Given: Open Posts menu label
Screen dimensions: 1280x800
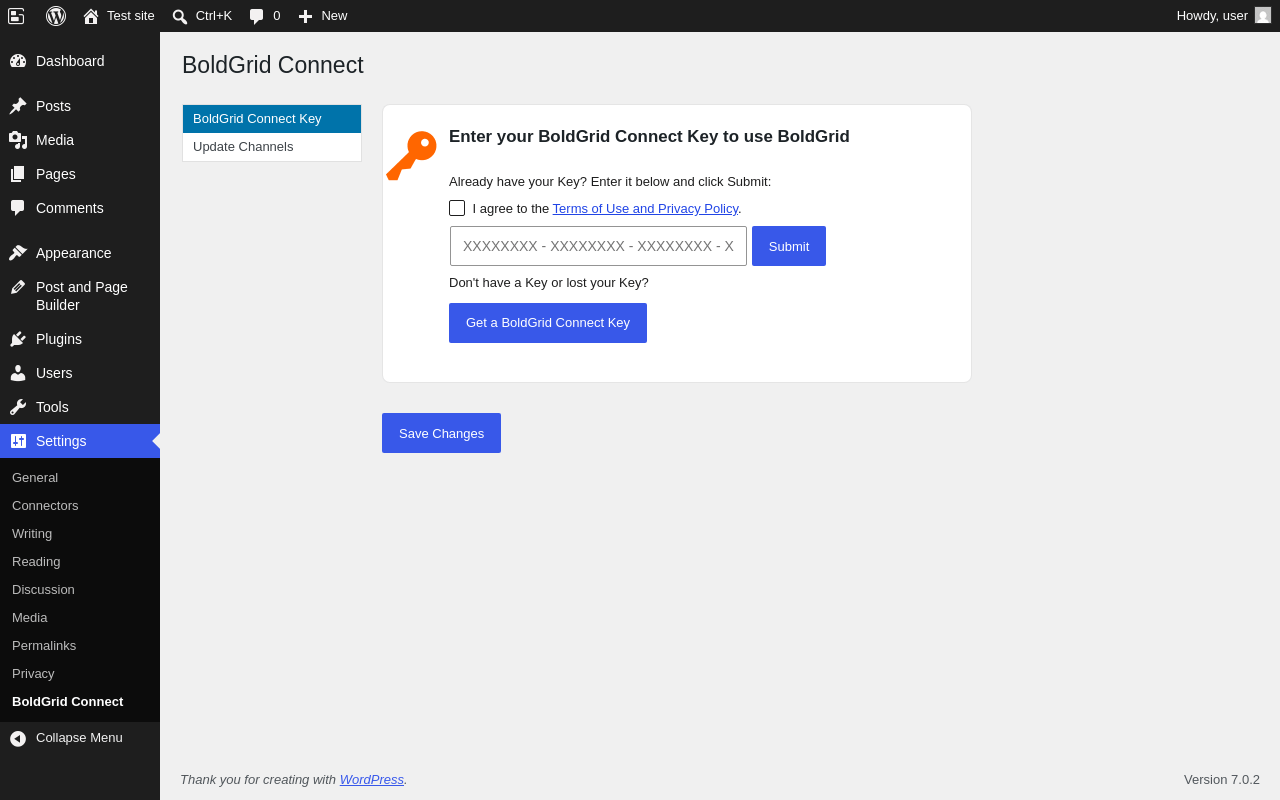Looking at the screenshot, I should (x=53, y=106).
